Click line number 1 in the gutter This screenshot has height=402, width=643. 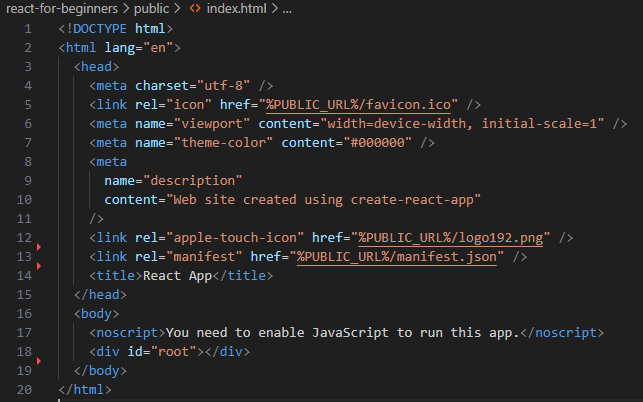click(x=28, y=29)
